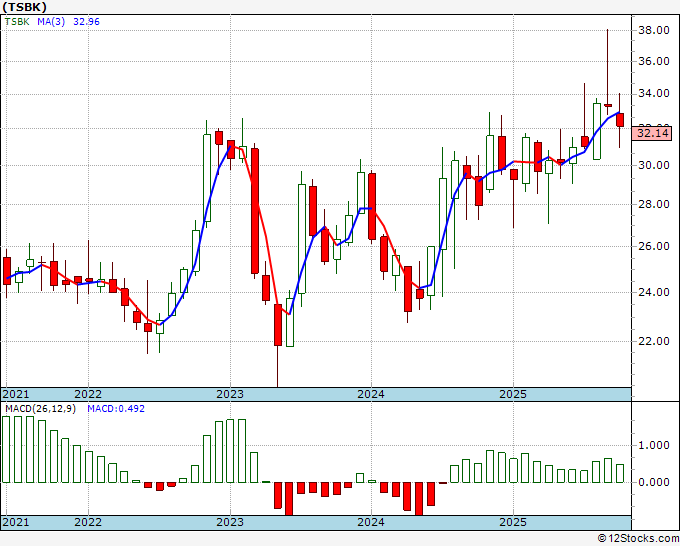Image resolution: width=680 pixels, height=546 pixels.
Task: Click the TSBK series legend label
Action: pos(17,22)
